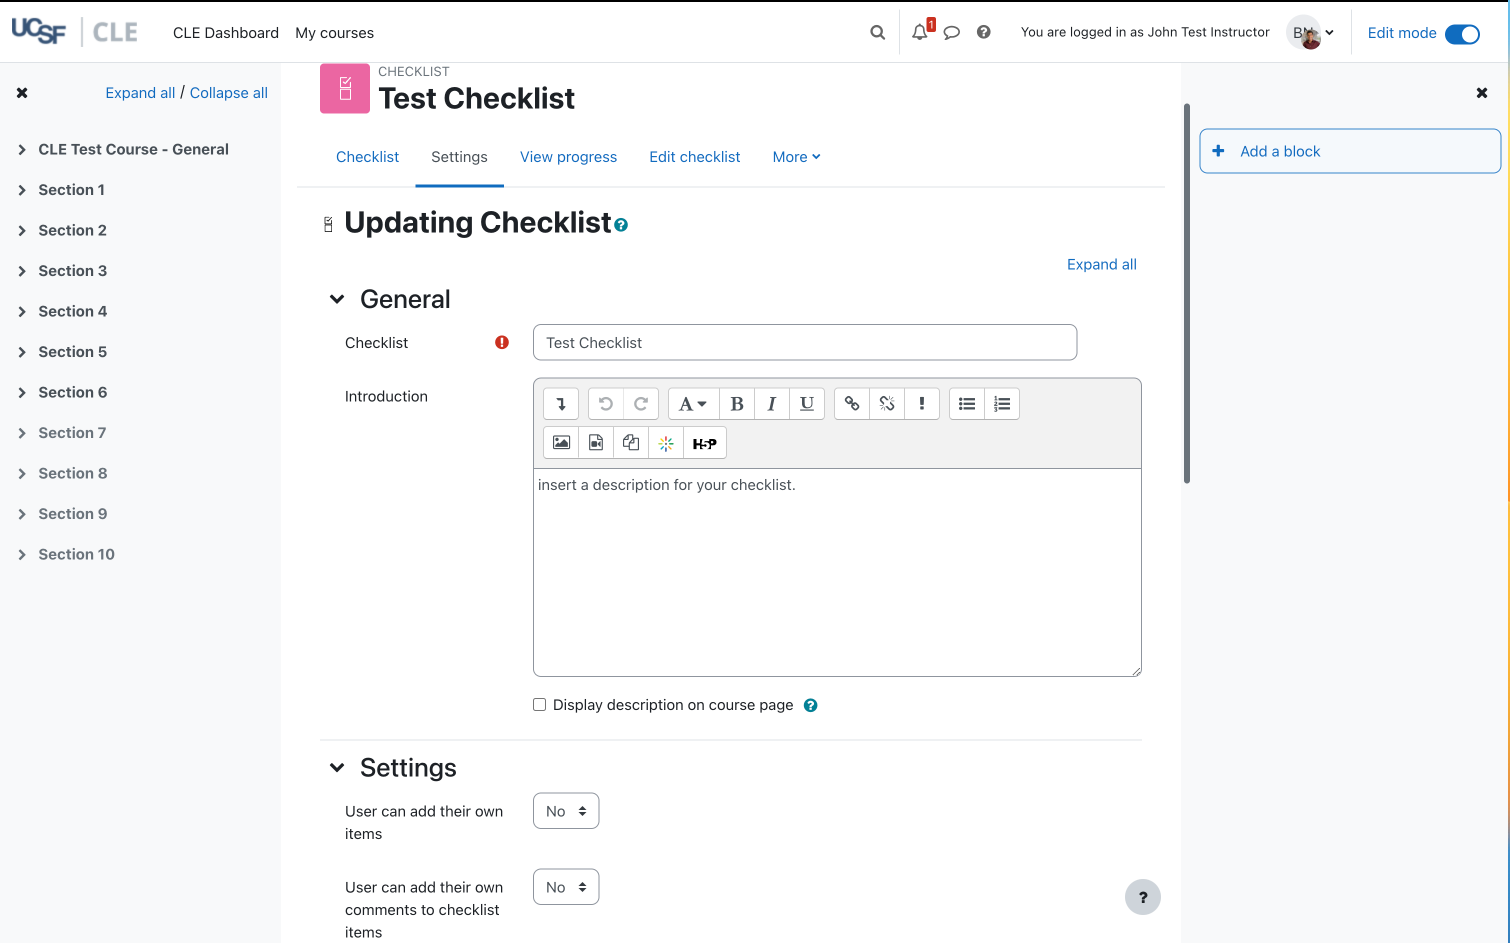Viewport: 1510px width, 943px height.
Task: Open the notifications bell icon
Action: [920, 33]
